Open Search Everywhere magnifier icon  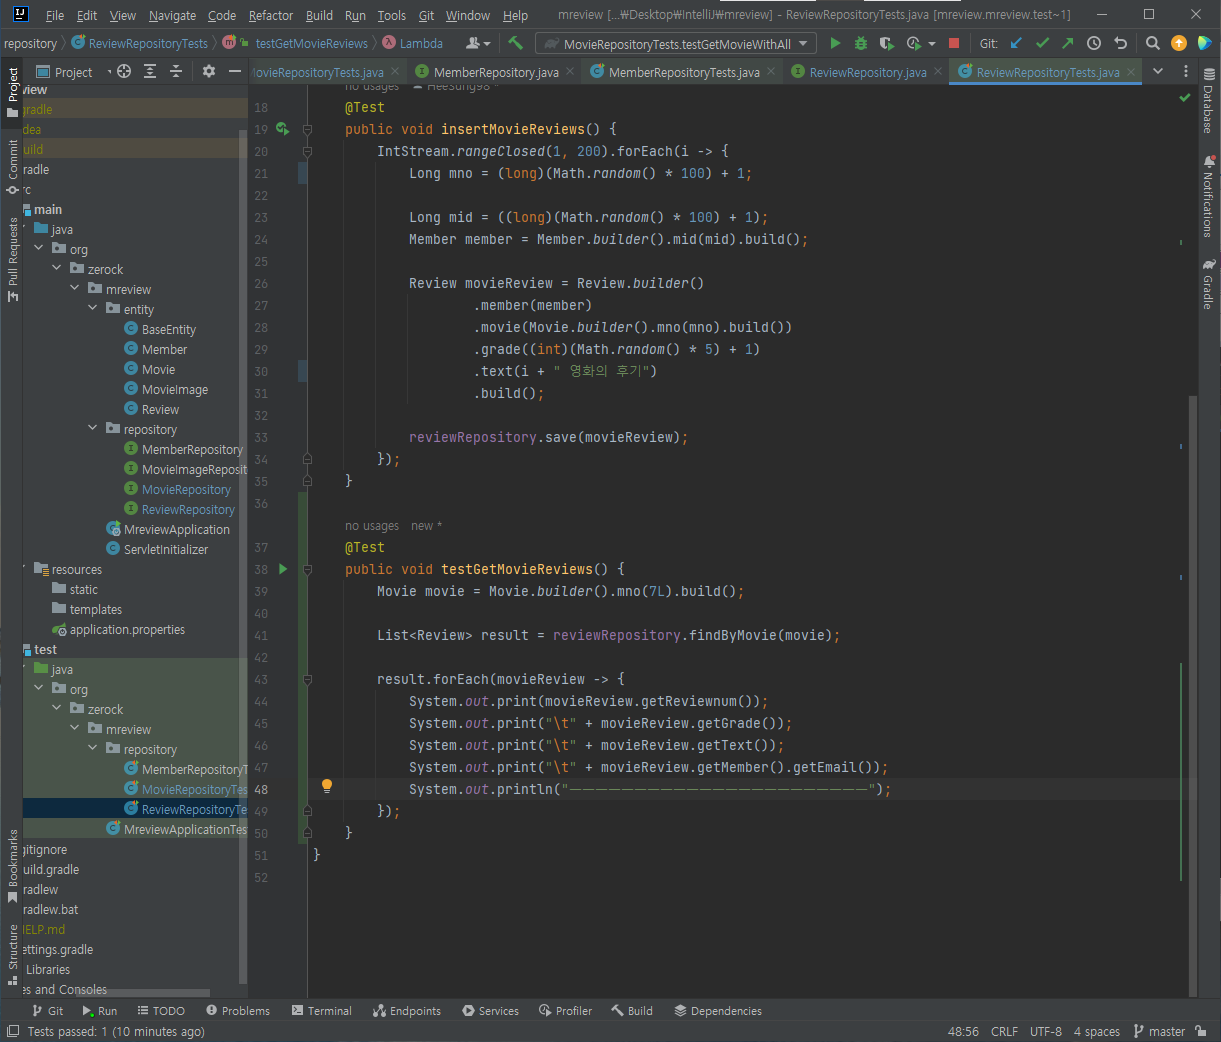click(1153, 43)
